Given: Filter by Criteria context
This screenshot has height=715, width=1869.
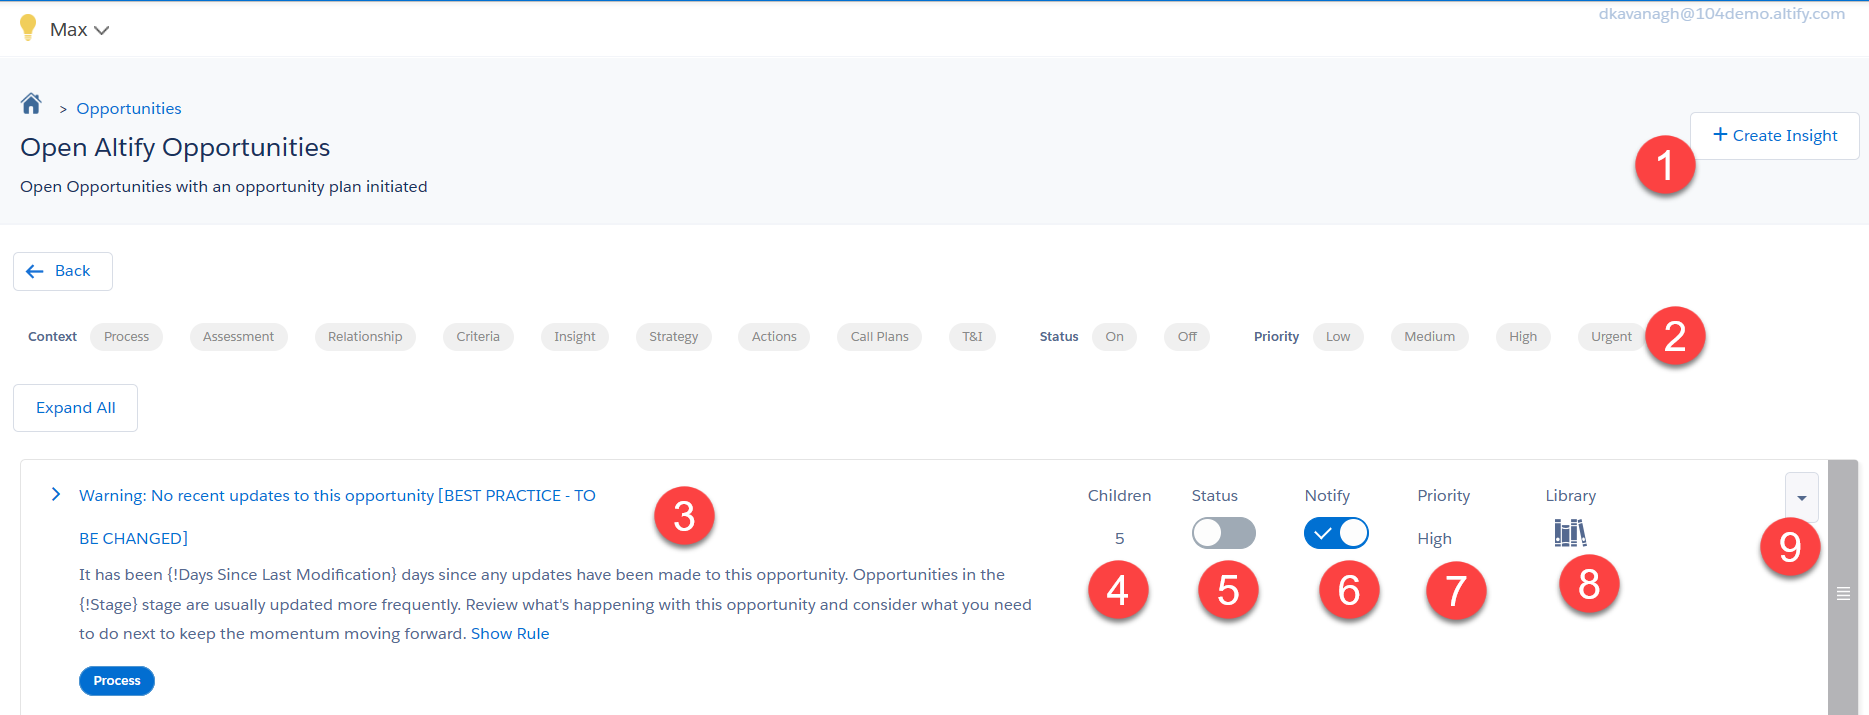Looking at the screenshot, I should click(478, 337).
